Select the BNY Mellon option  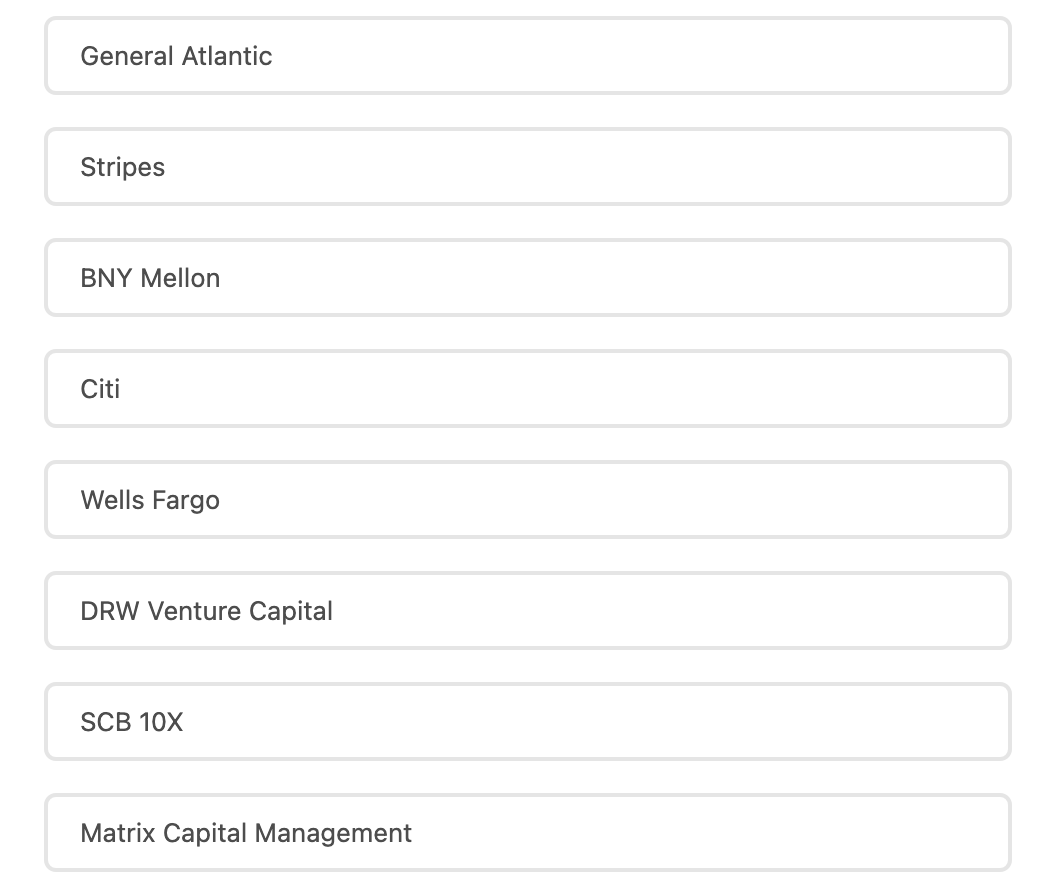click(x=527, y=278)
